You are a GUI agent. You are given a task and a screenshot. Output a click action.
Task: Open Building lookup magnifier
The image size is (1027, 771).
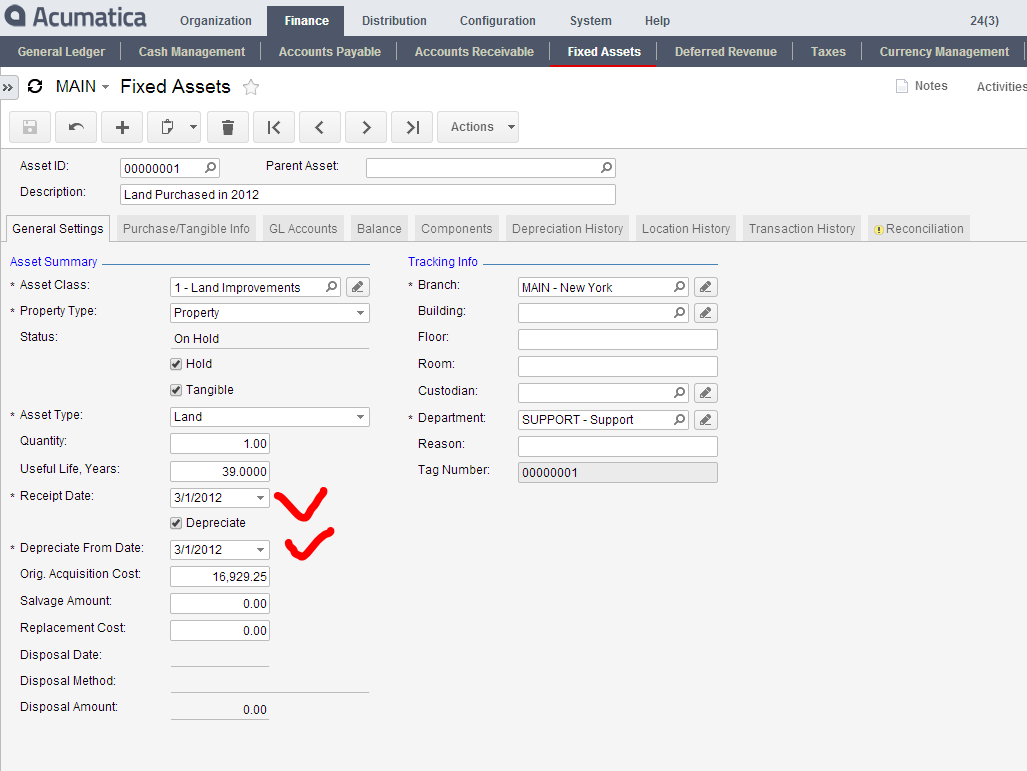tap(679, 313)
